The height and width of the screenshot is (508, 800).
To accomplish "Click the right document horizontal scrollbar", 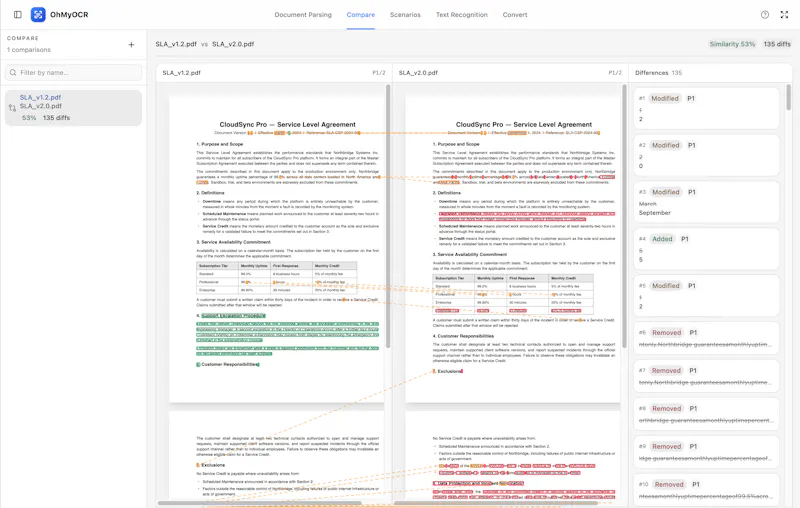I will tap(495, 503).
